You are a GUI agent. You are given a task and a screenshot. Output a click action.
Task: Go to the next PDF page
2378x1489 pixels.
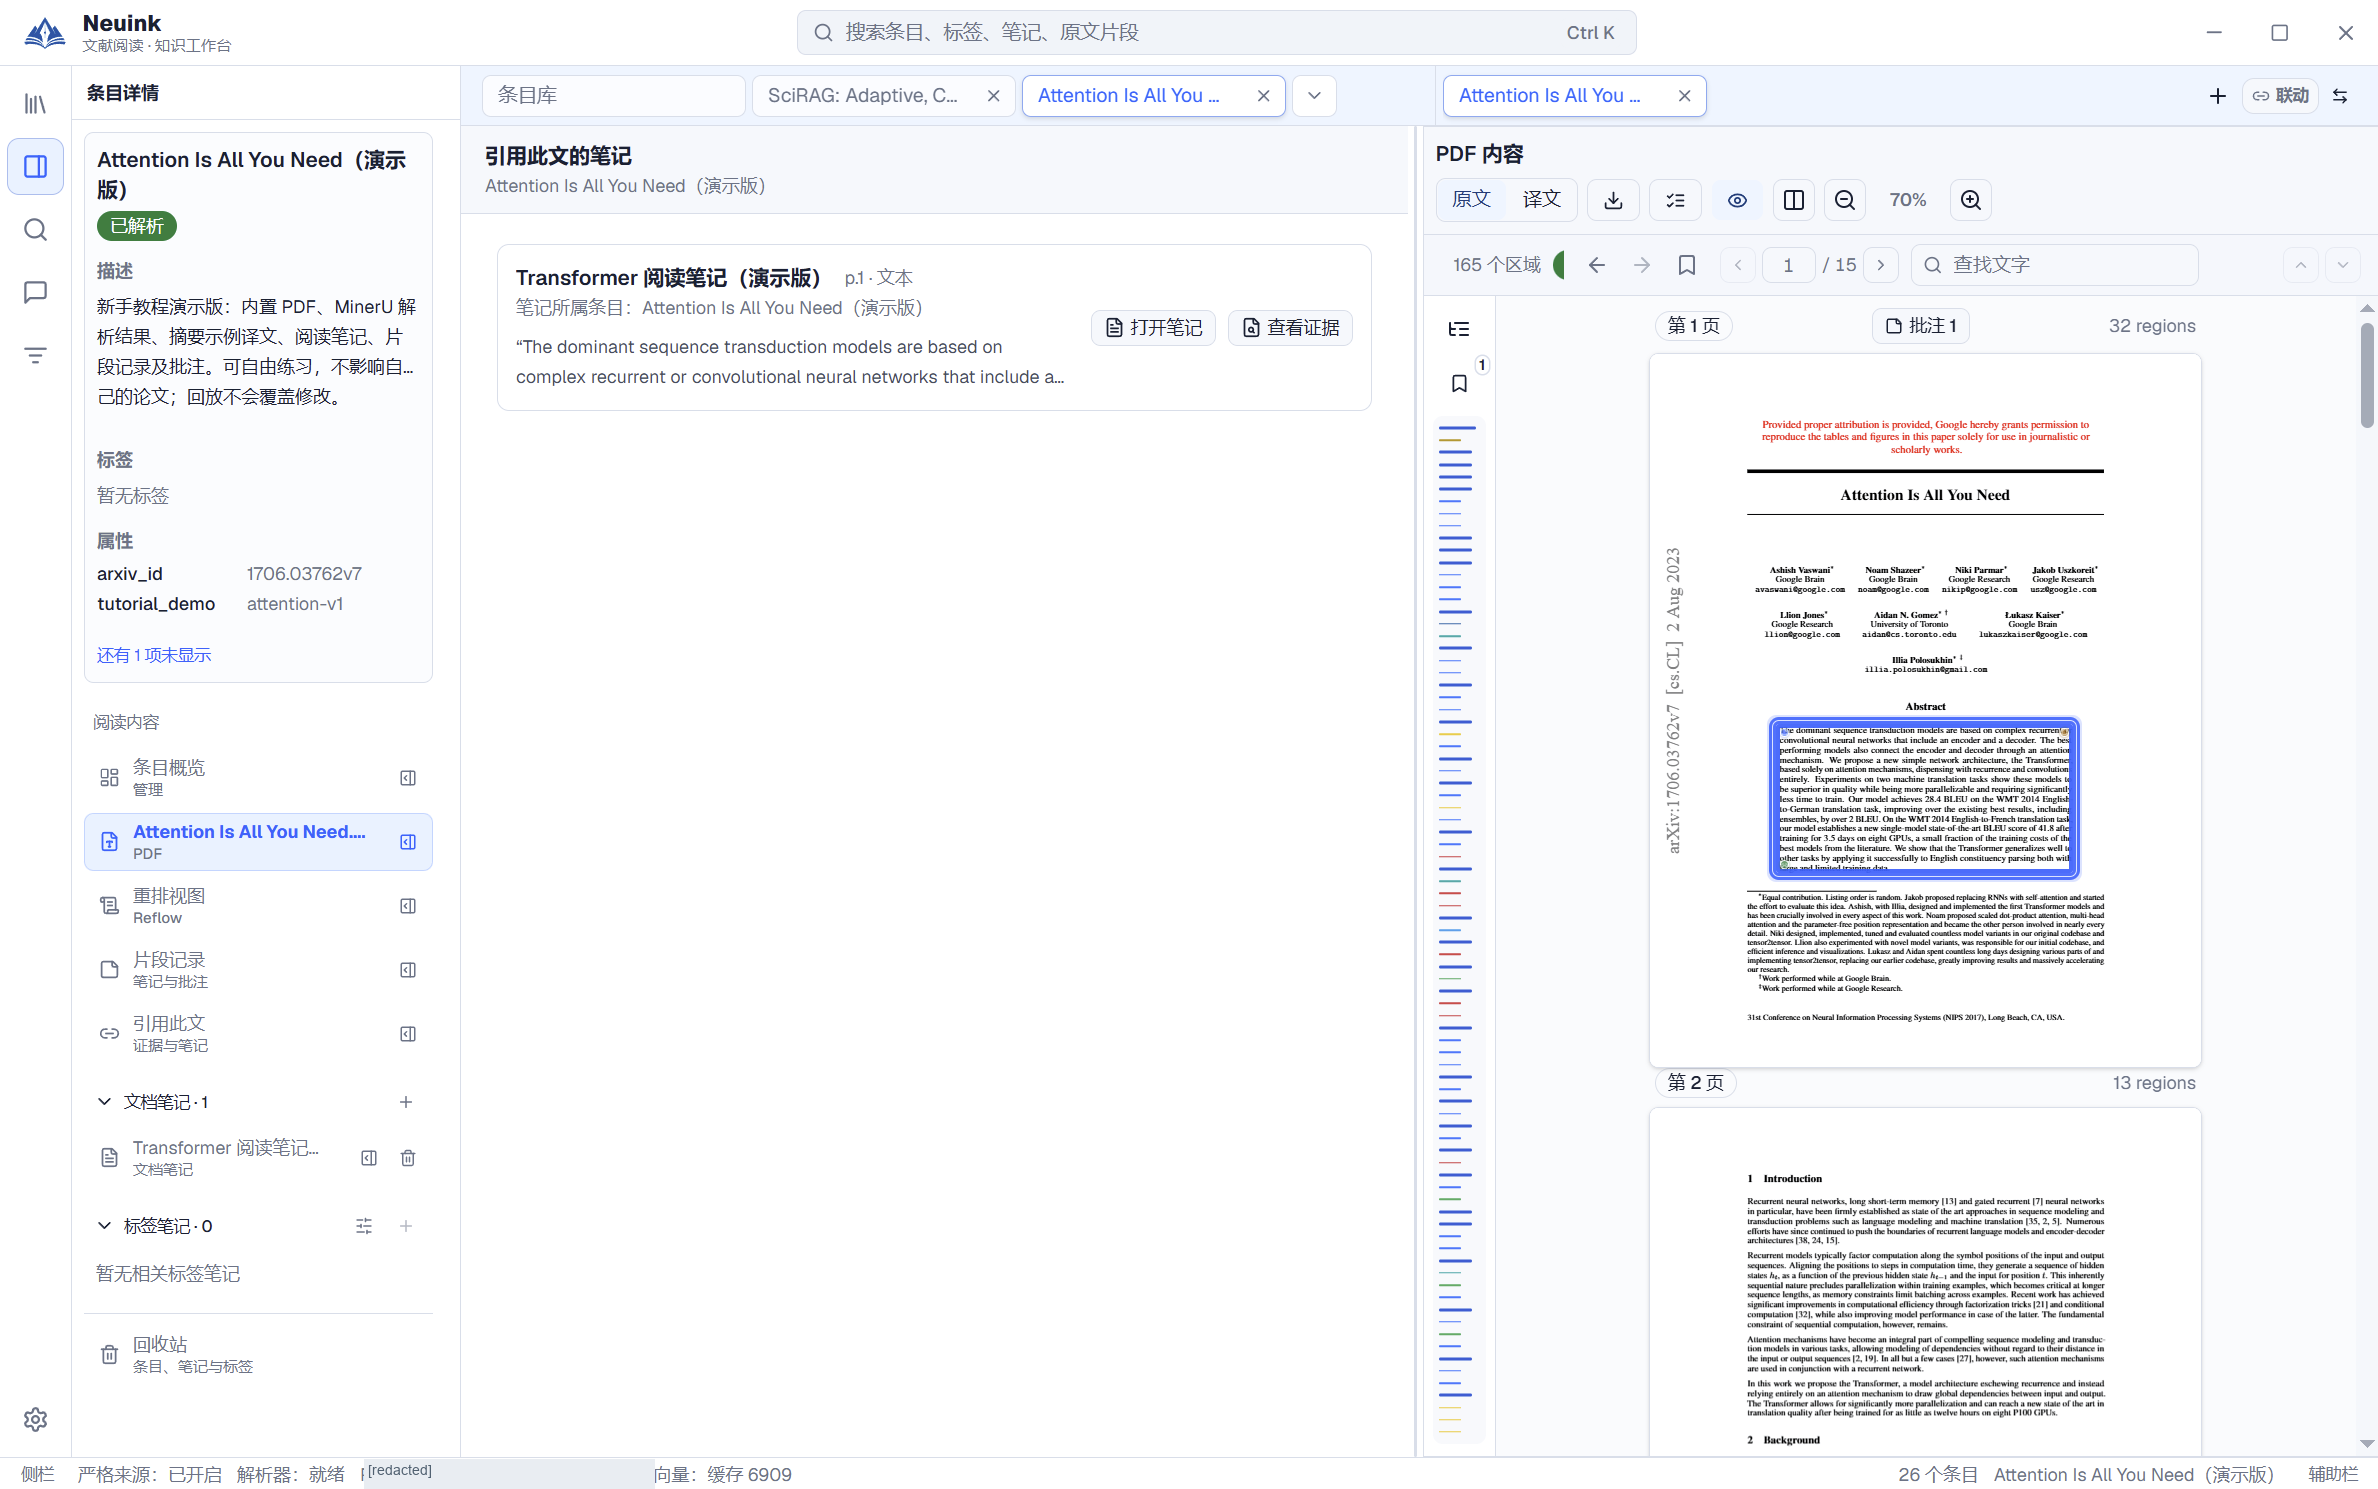pyautogui.click(x=1881, y=265)
